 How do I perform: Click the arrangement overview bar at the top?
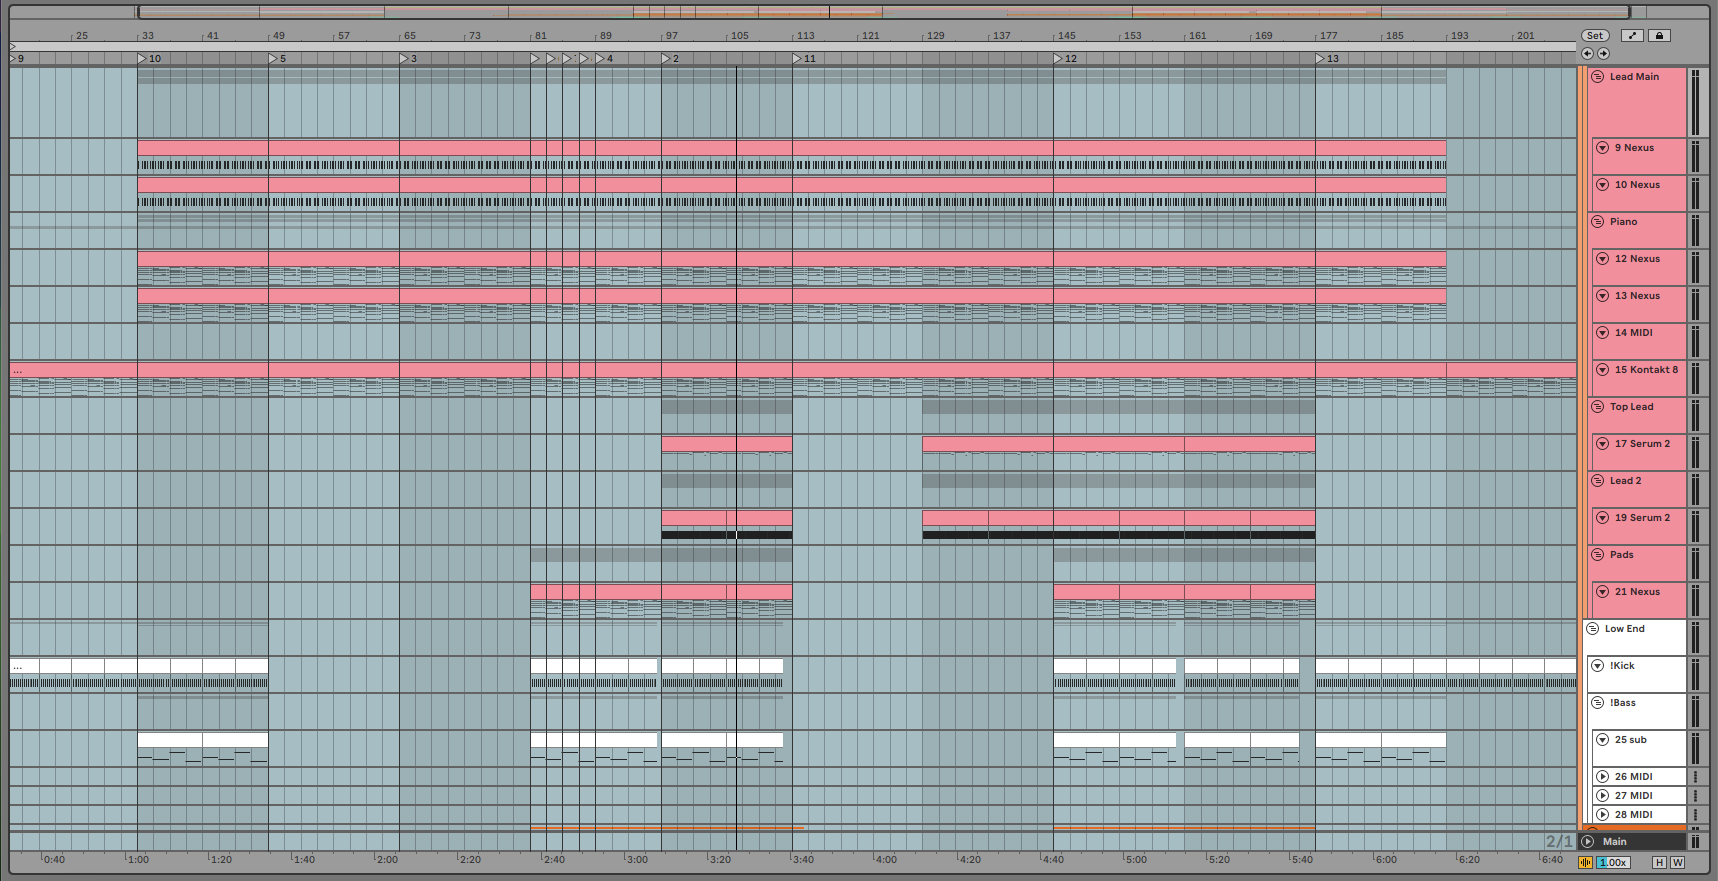884,12
